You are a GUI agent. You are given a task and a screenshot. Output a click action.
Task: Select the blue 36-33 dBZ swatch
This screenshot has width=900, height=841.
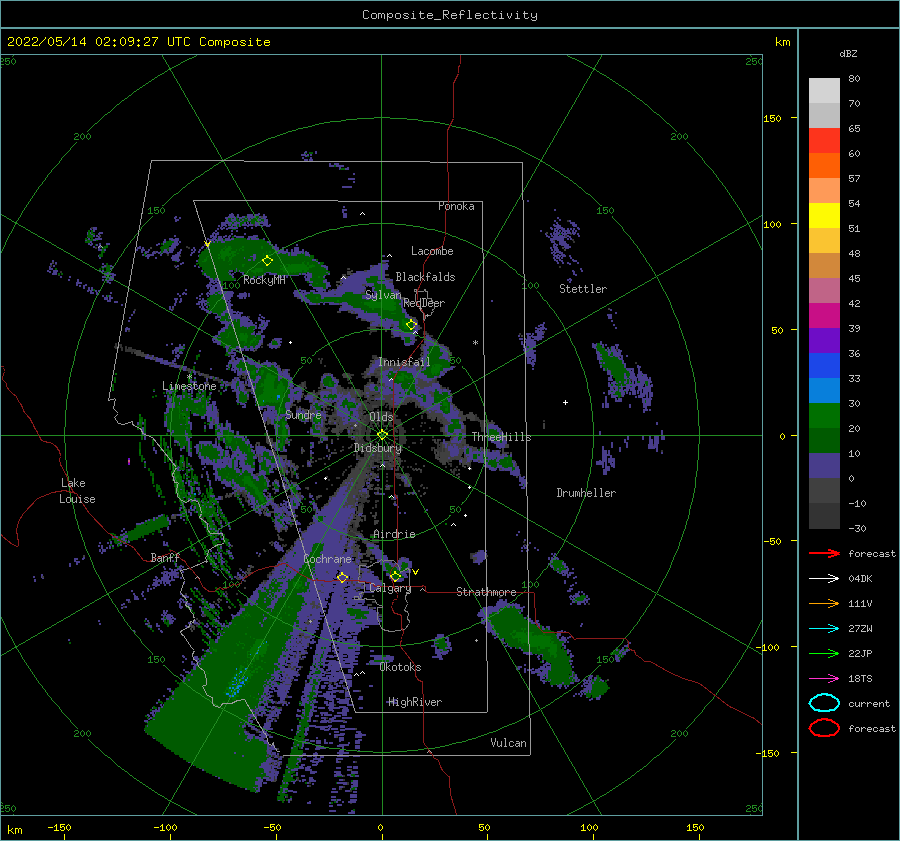[824, 365]
